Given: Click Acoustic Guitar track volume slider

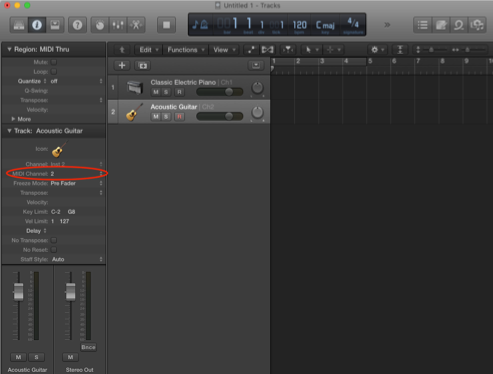Looking at the screenshot, I should coord(220,116).
